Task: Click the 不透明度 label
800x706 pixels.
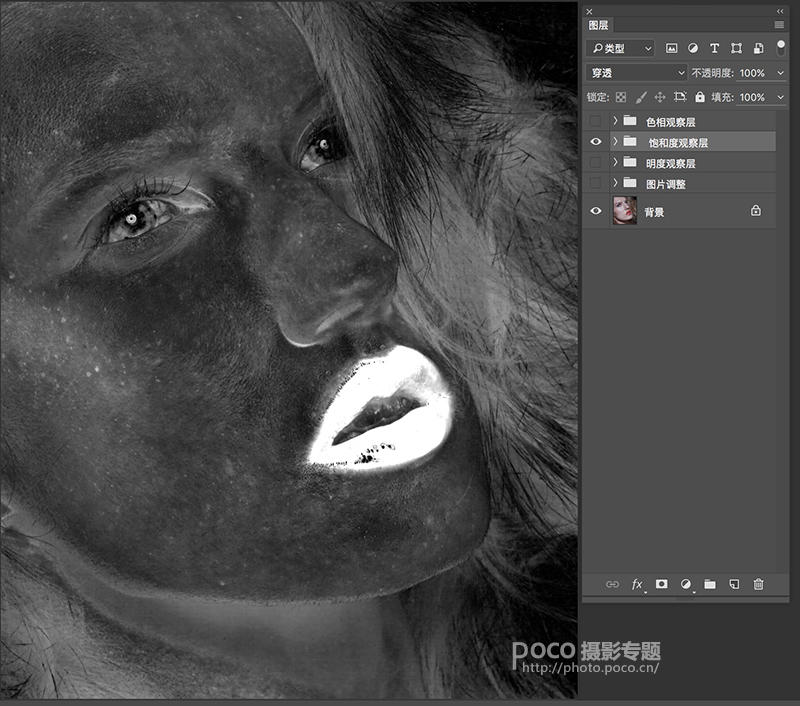Action: click(x=713, y=73)
